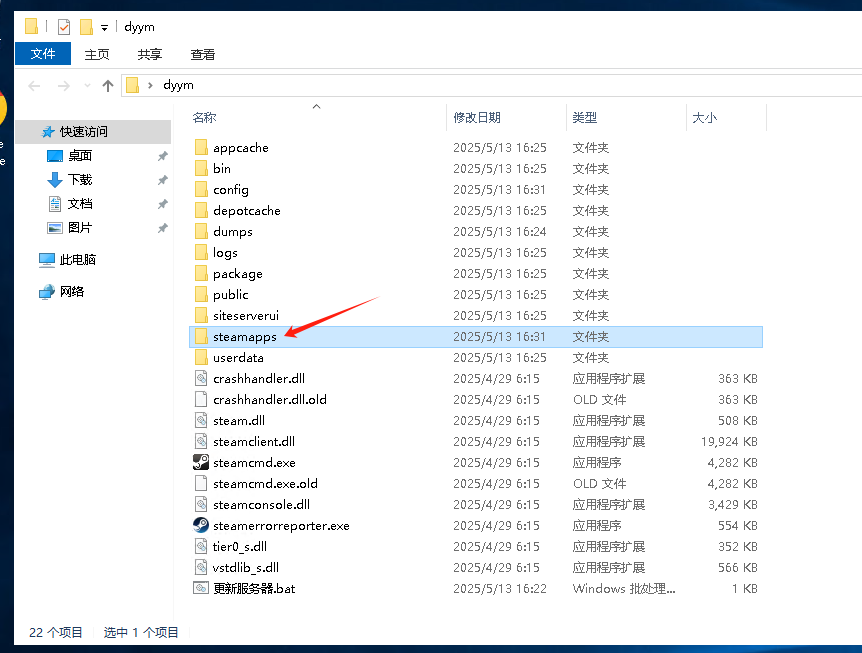This screenshot has width=862, height=653.
Task: Select the siteserverui folder name
Action: tap(246, 316)
